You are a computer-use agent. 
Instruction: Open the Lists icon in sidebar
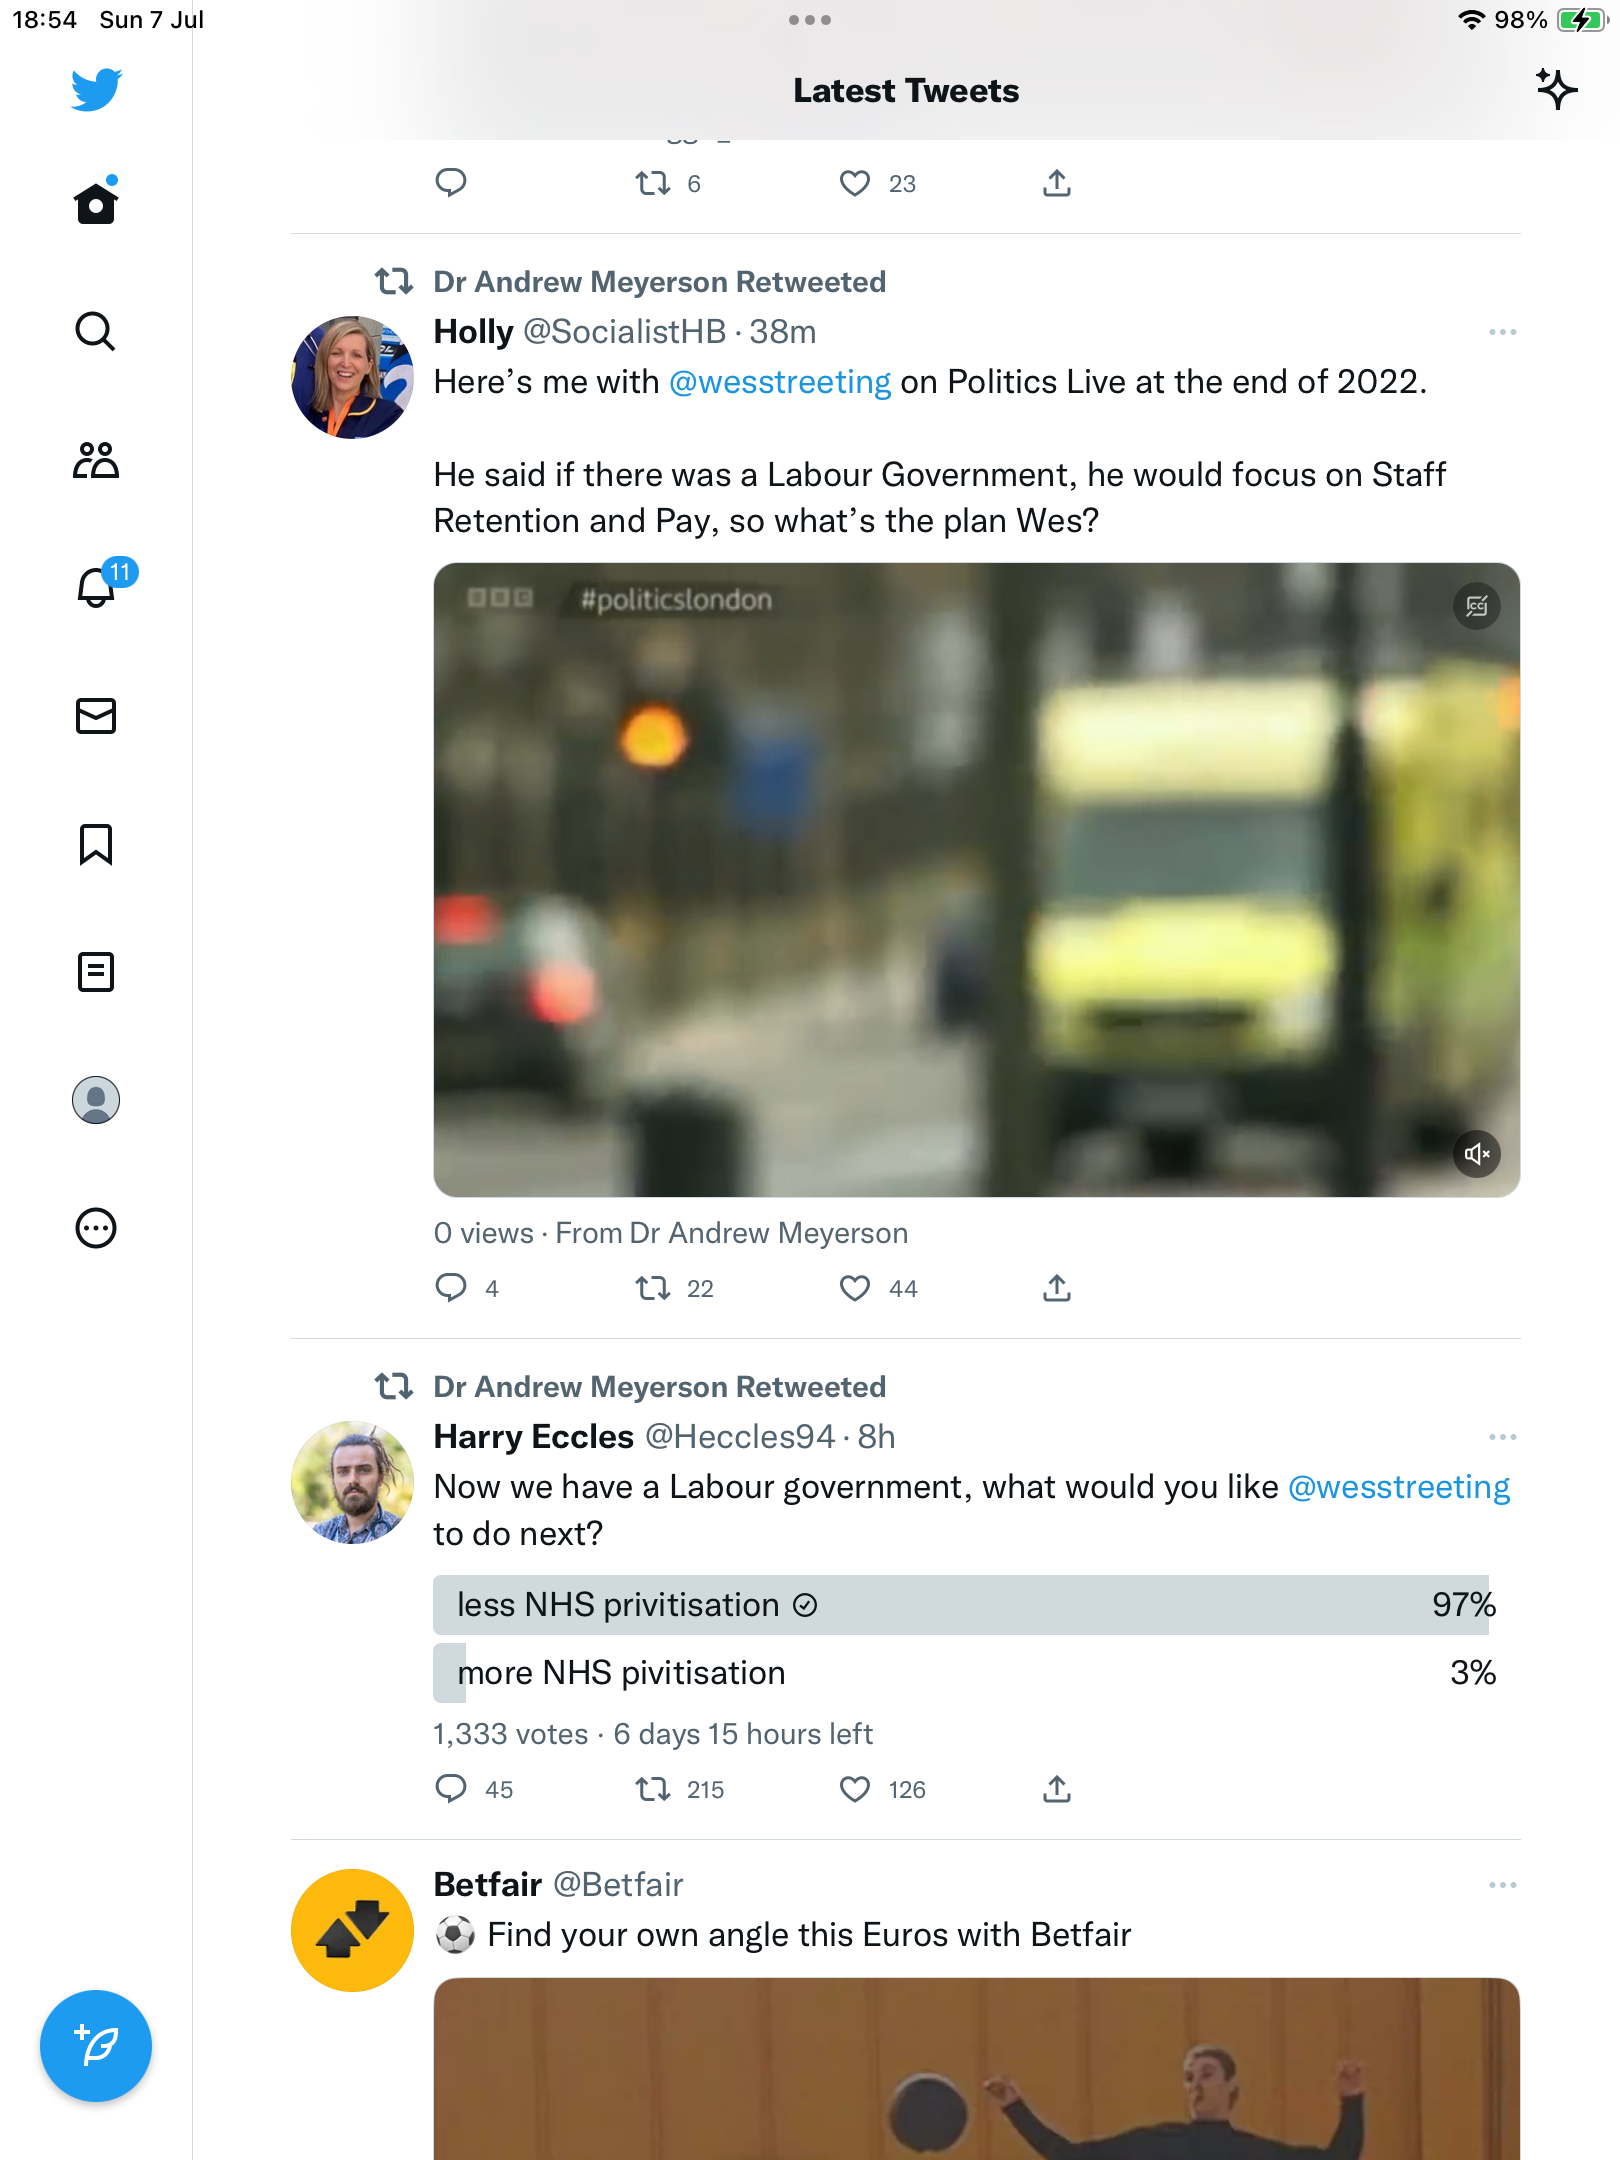pyautogui.click(x=96, y=972)
